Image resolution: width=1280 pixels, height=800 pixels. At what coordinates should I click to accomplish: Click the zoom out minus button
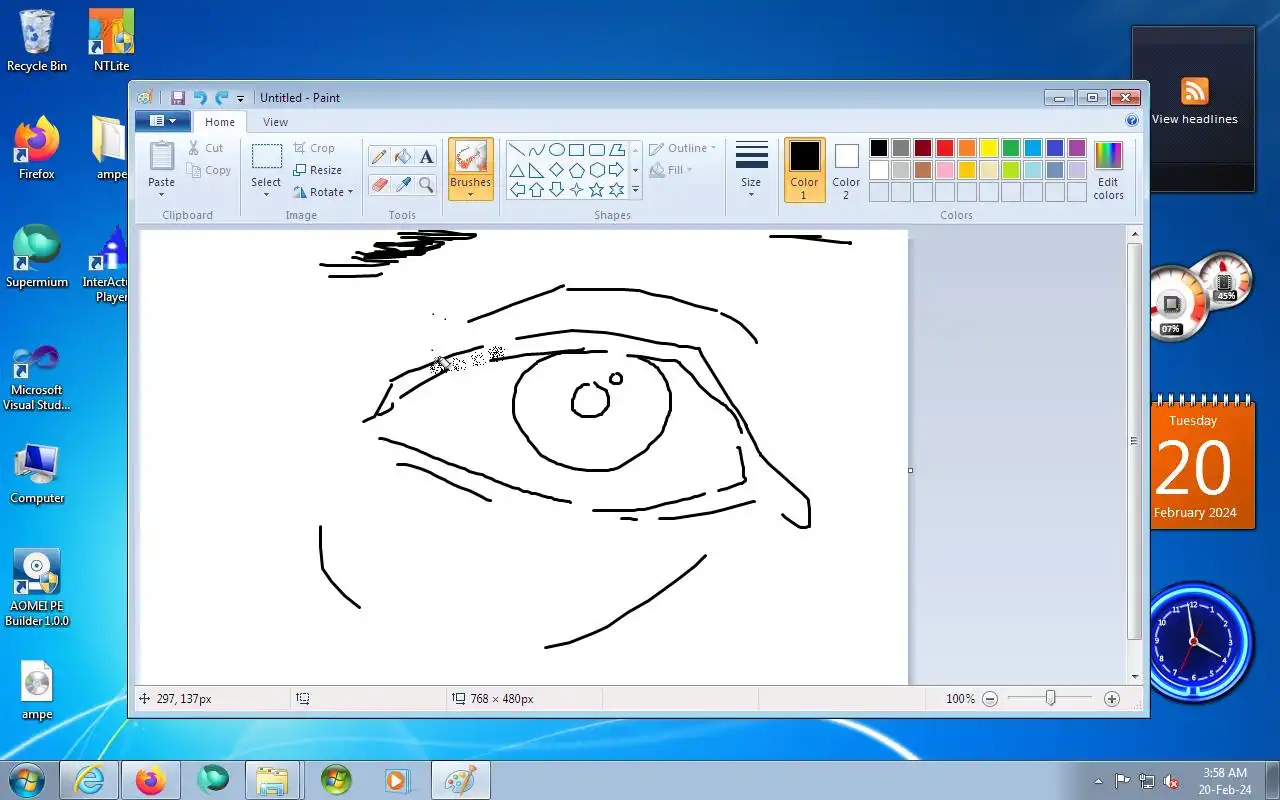(x=990, y=699)
